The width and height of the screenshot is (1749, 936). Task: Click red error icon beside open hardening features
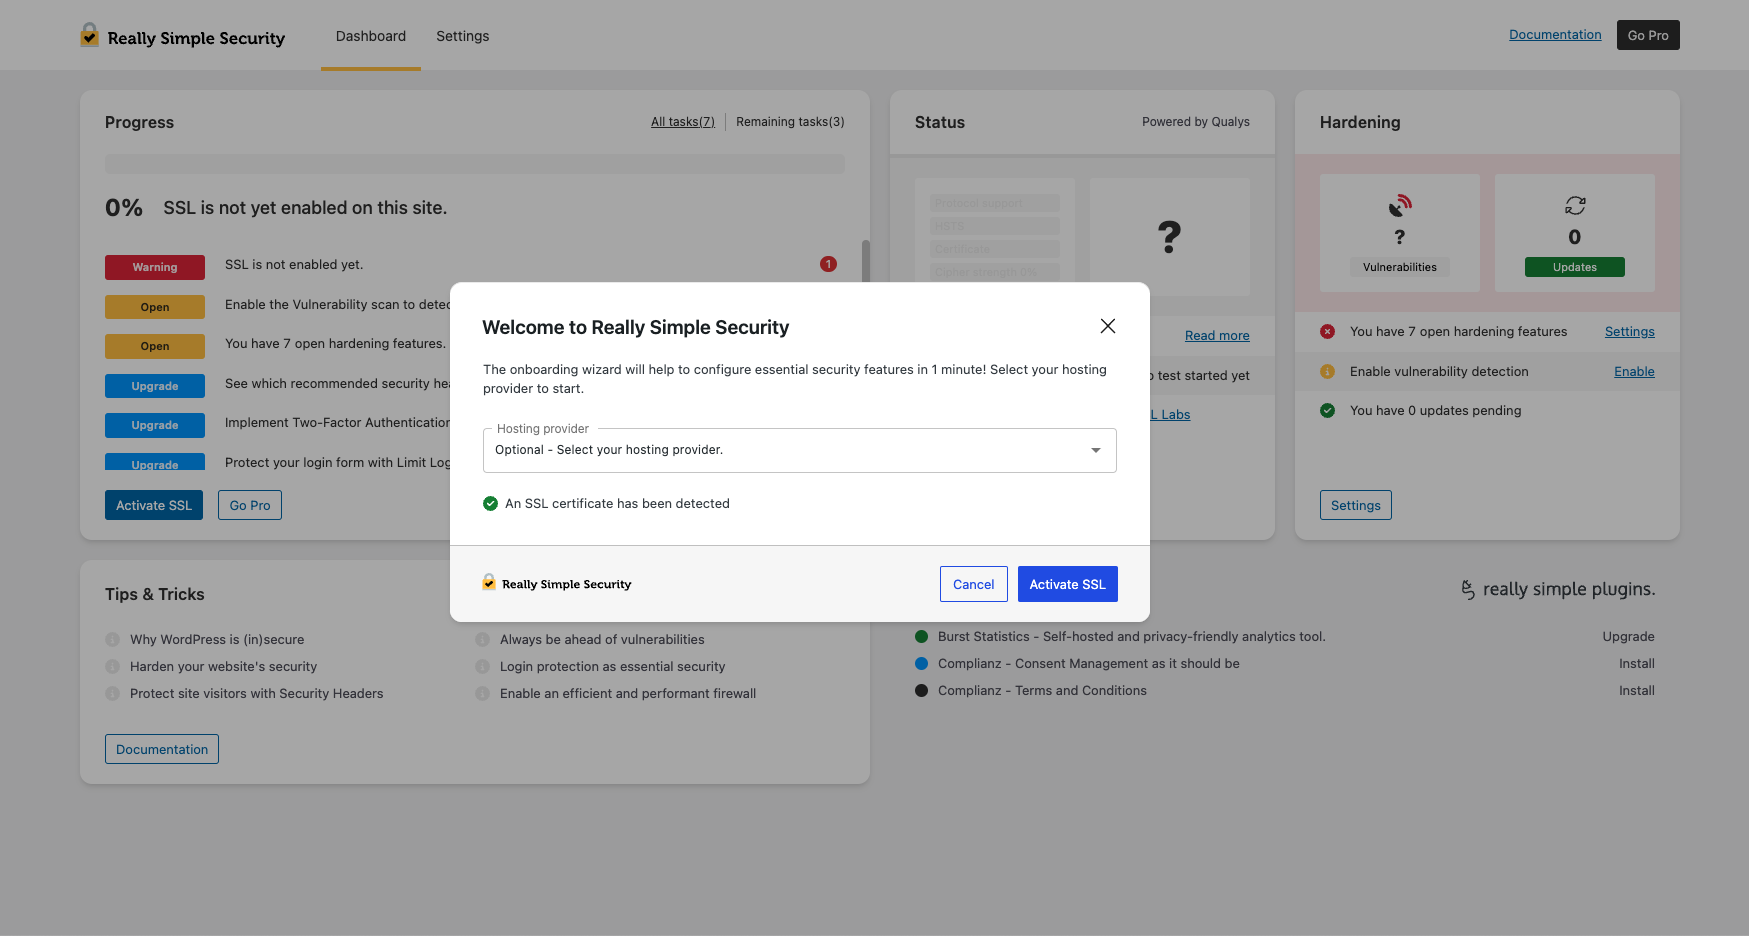[1327, 331]
